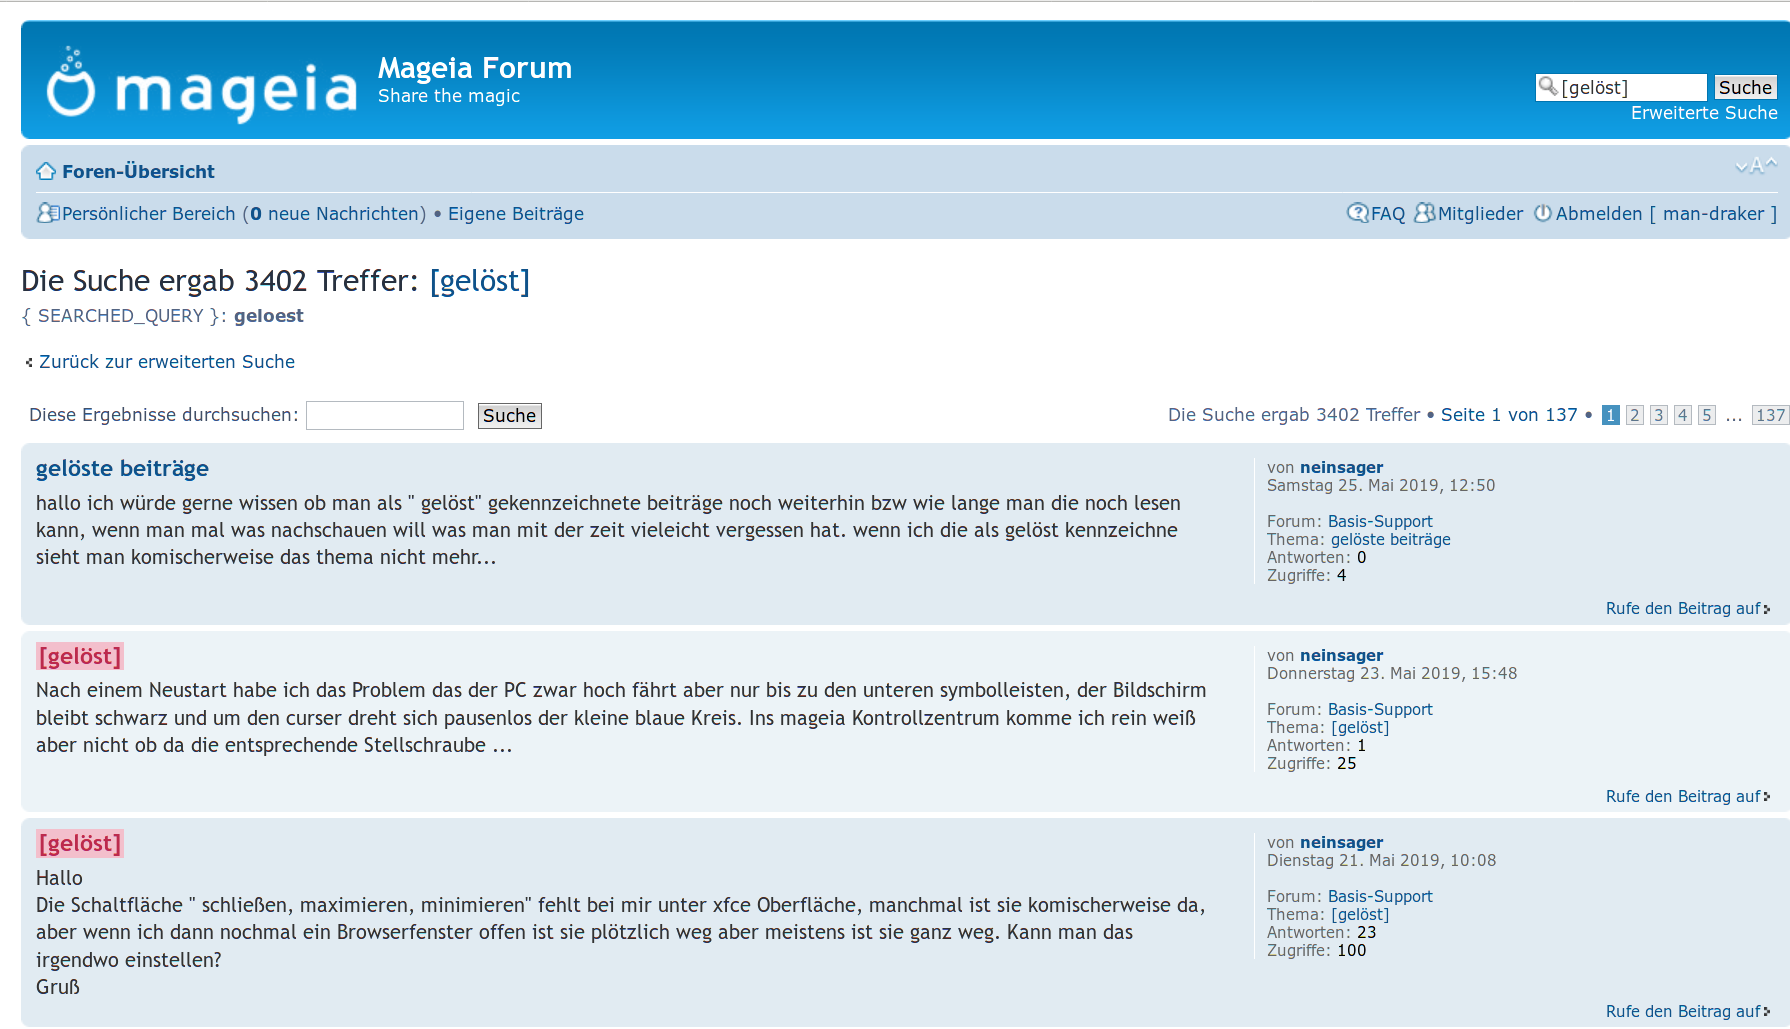
Task: Open Basis-Support forum in the 23. Mai result
Action: pos(1380,710)
